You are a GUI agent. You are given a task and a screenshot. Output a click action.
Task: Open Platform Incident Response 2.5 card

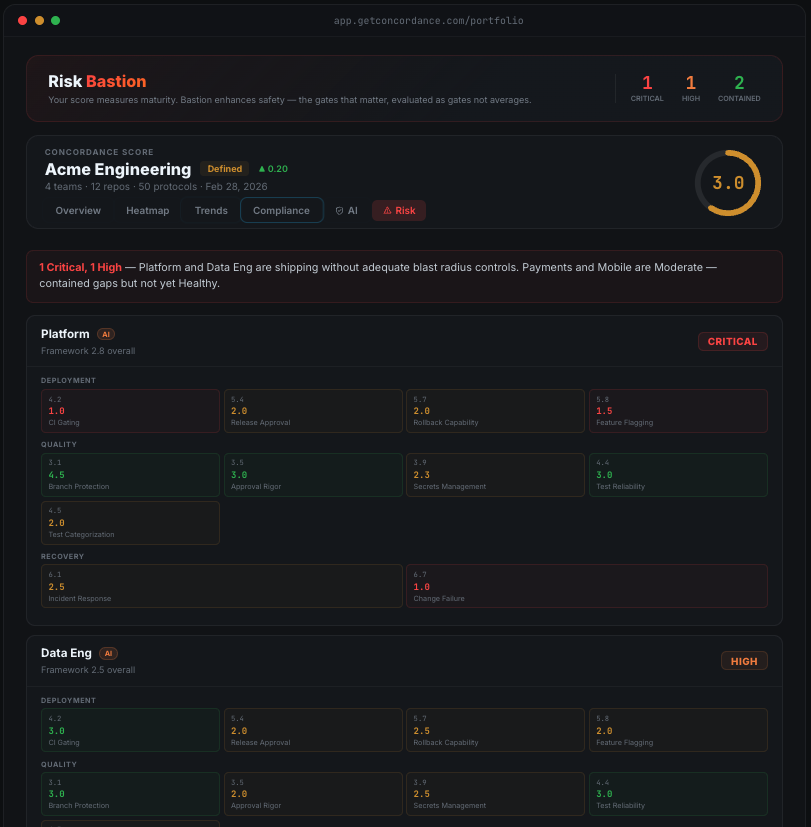pos(221,586)
